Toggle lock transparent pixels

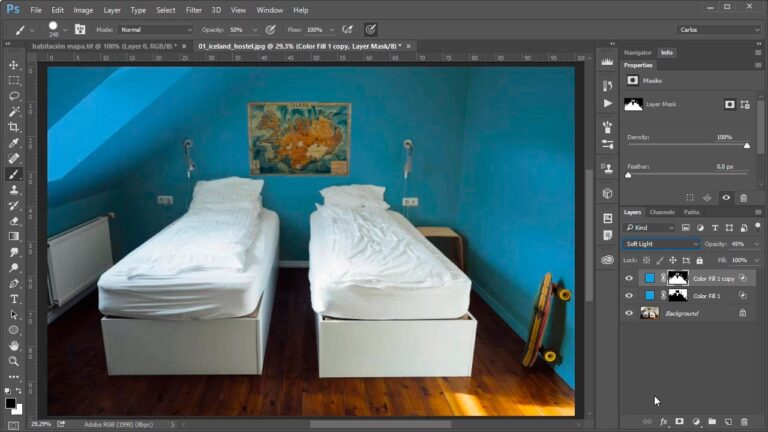647,260
